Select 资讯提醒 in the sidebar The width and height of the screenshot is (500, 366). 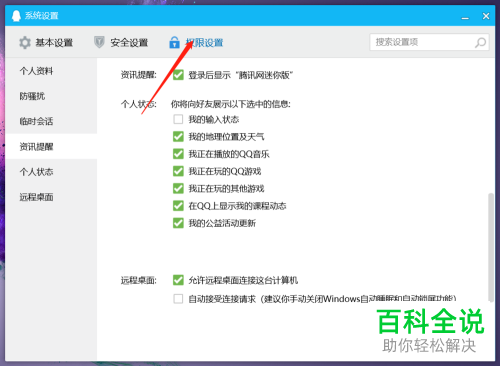point(51,147)
